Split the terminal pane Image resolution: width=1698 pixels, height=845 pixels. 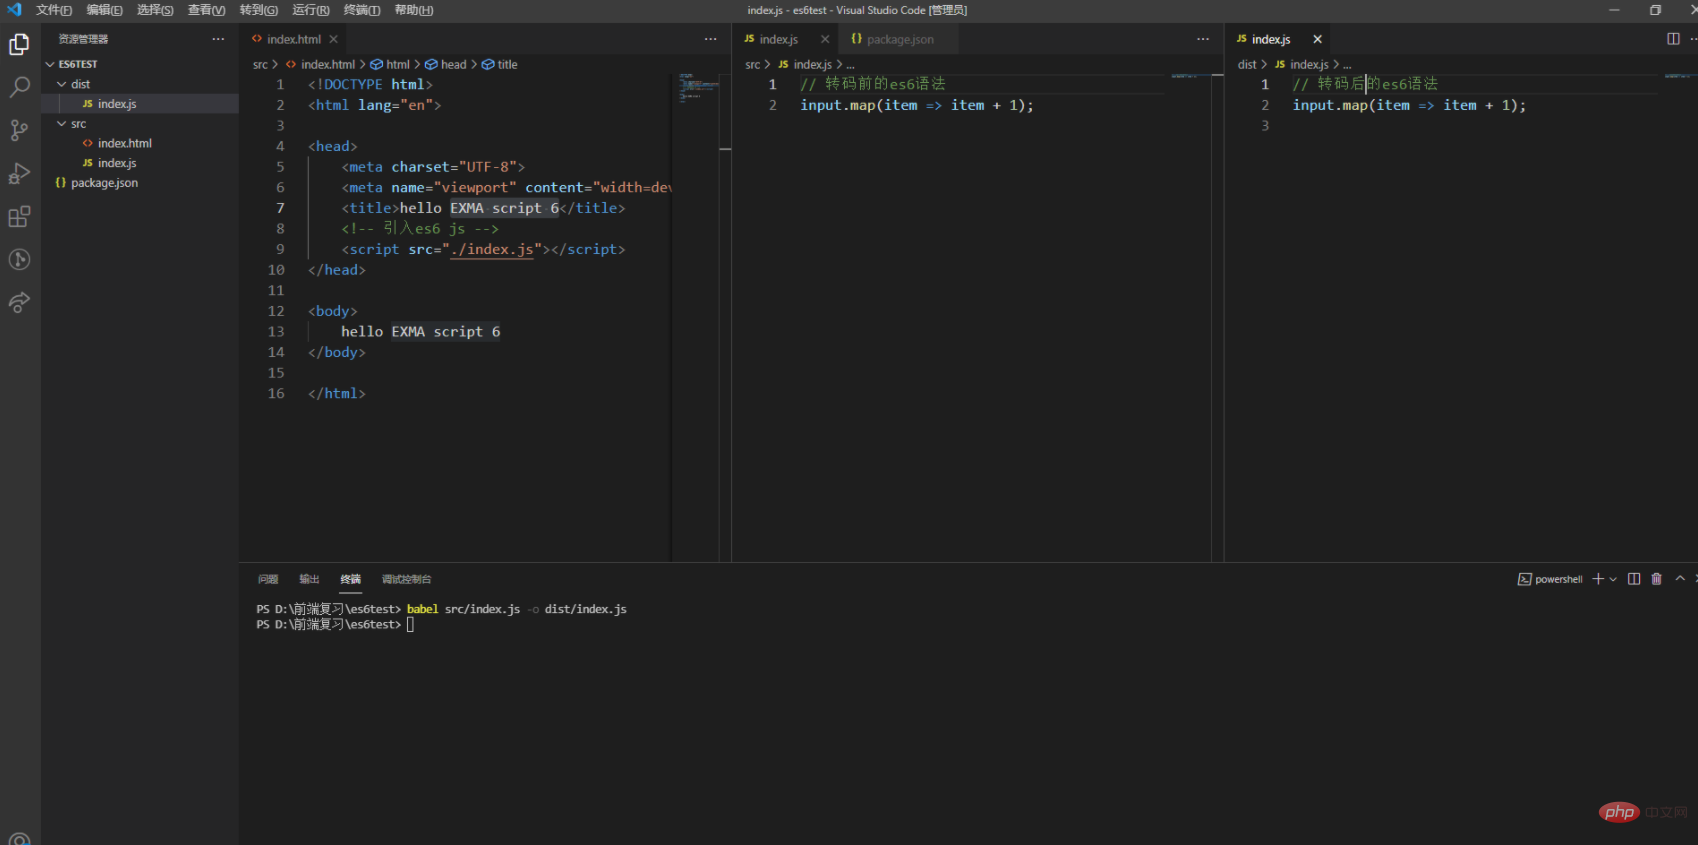(x=1634, y=579)
